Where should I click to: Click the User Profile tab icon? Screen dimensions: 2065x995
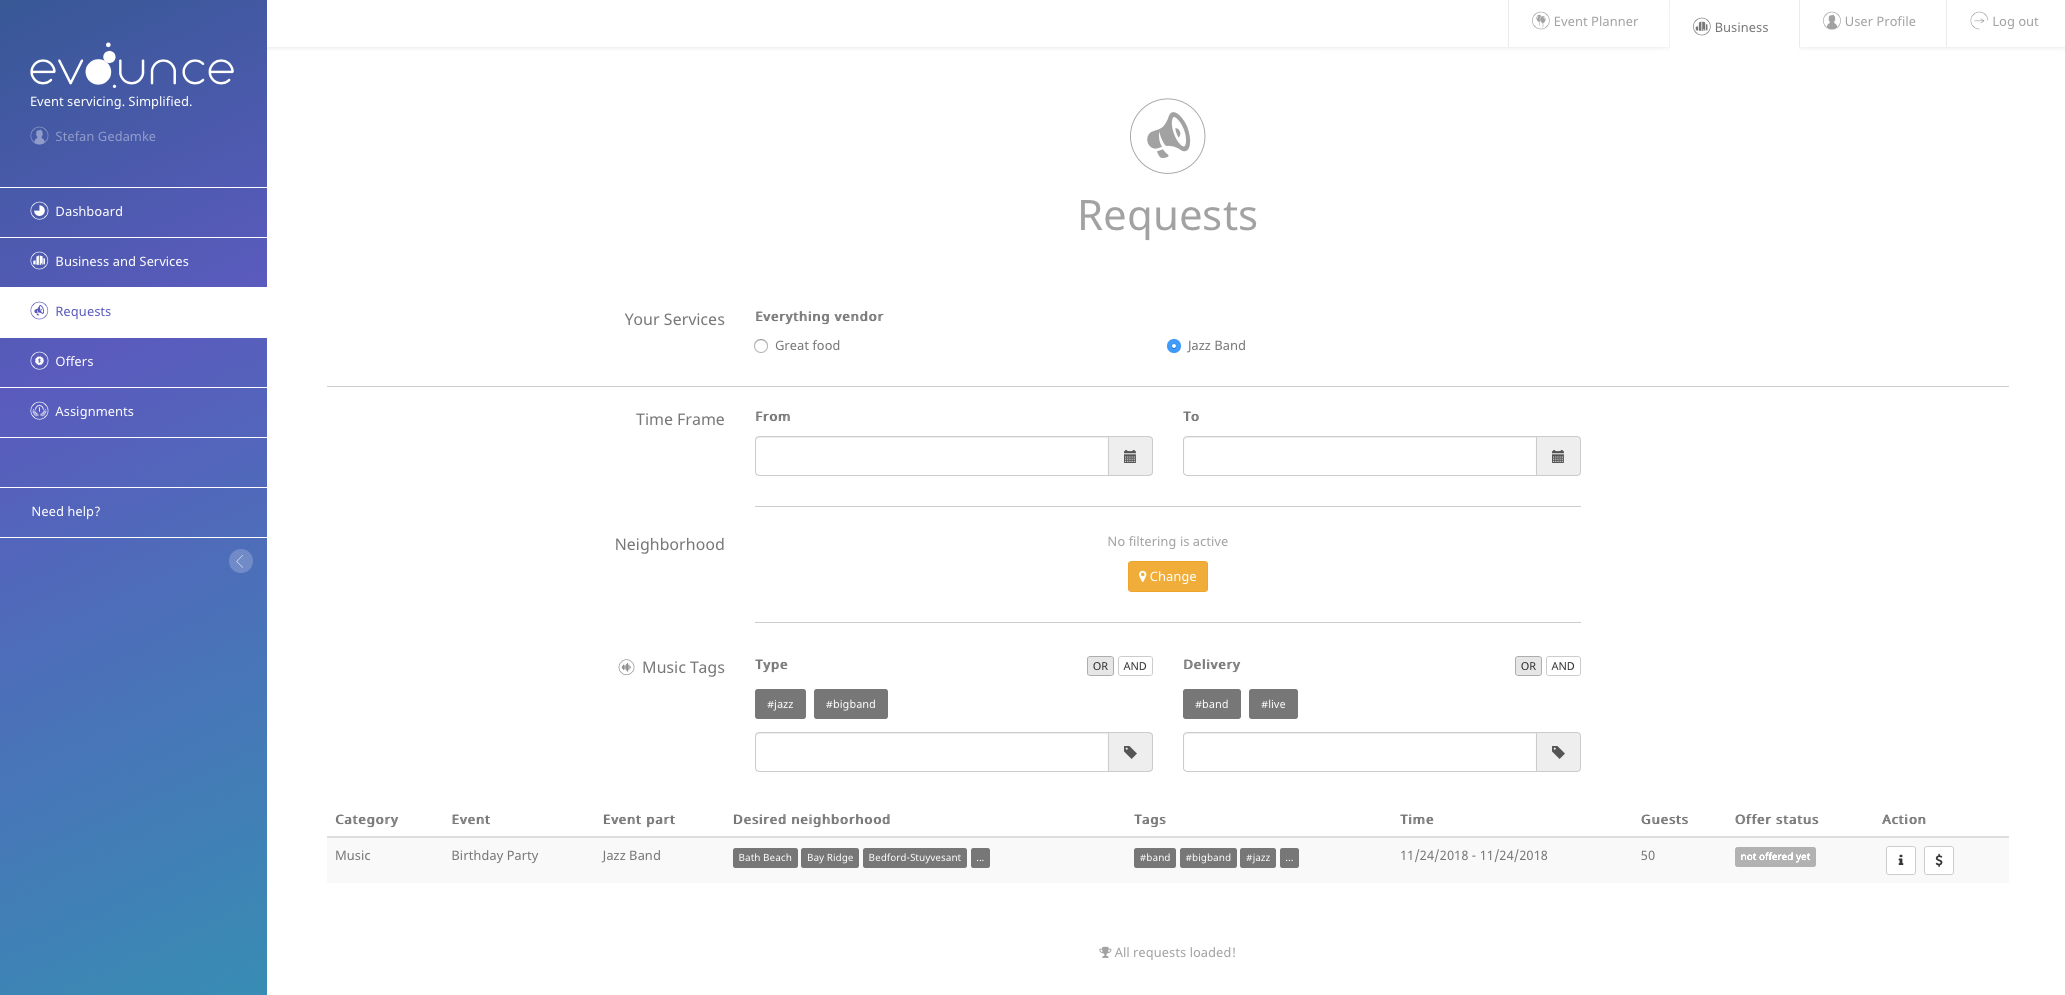[1832, 21]
